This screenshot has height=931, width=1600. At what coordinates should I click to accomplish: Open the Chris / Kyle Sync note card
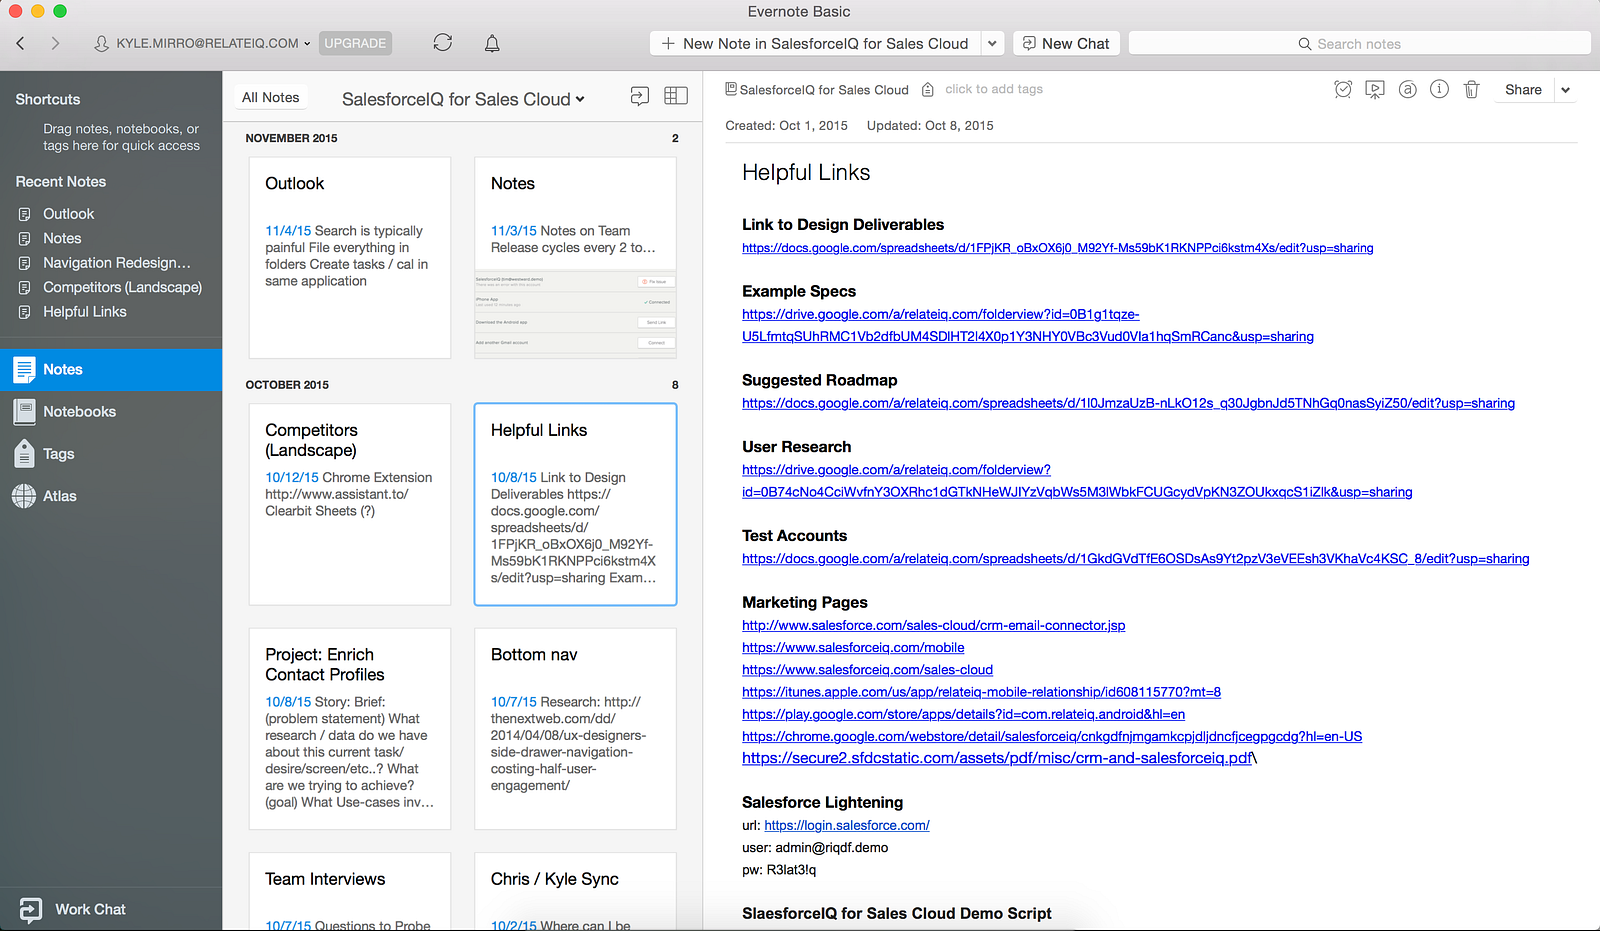[x=575, y=892]
